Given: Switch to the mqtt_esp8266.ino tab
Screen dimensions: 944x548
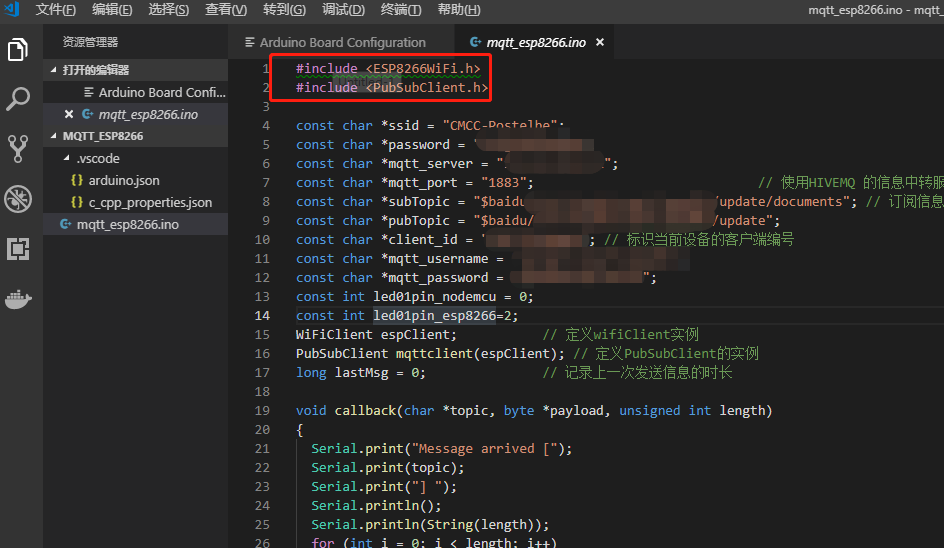Looking at the screenshot, I should pos(536,42).
